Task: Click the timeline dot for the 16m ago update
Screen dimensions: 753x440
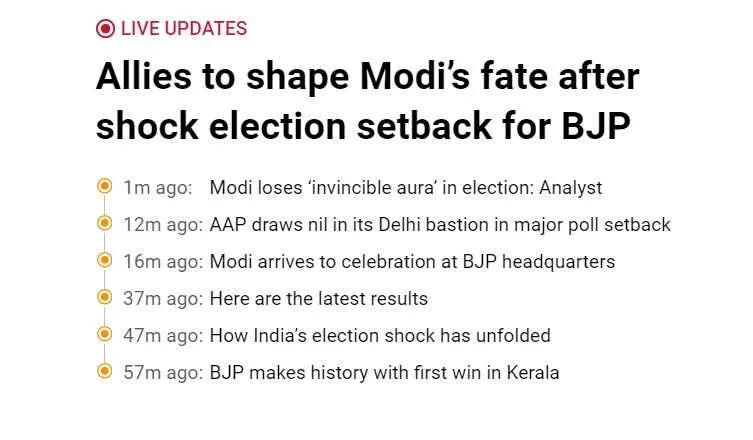Action: (104, 260)
